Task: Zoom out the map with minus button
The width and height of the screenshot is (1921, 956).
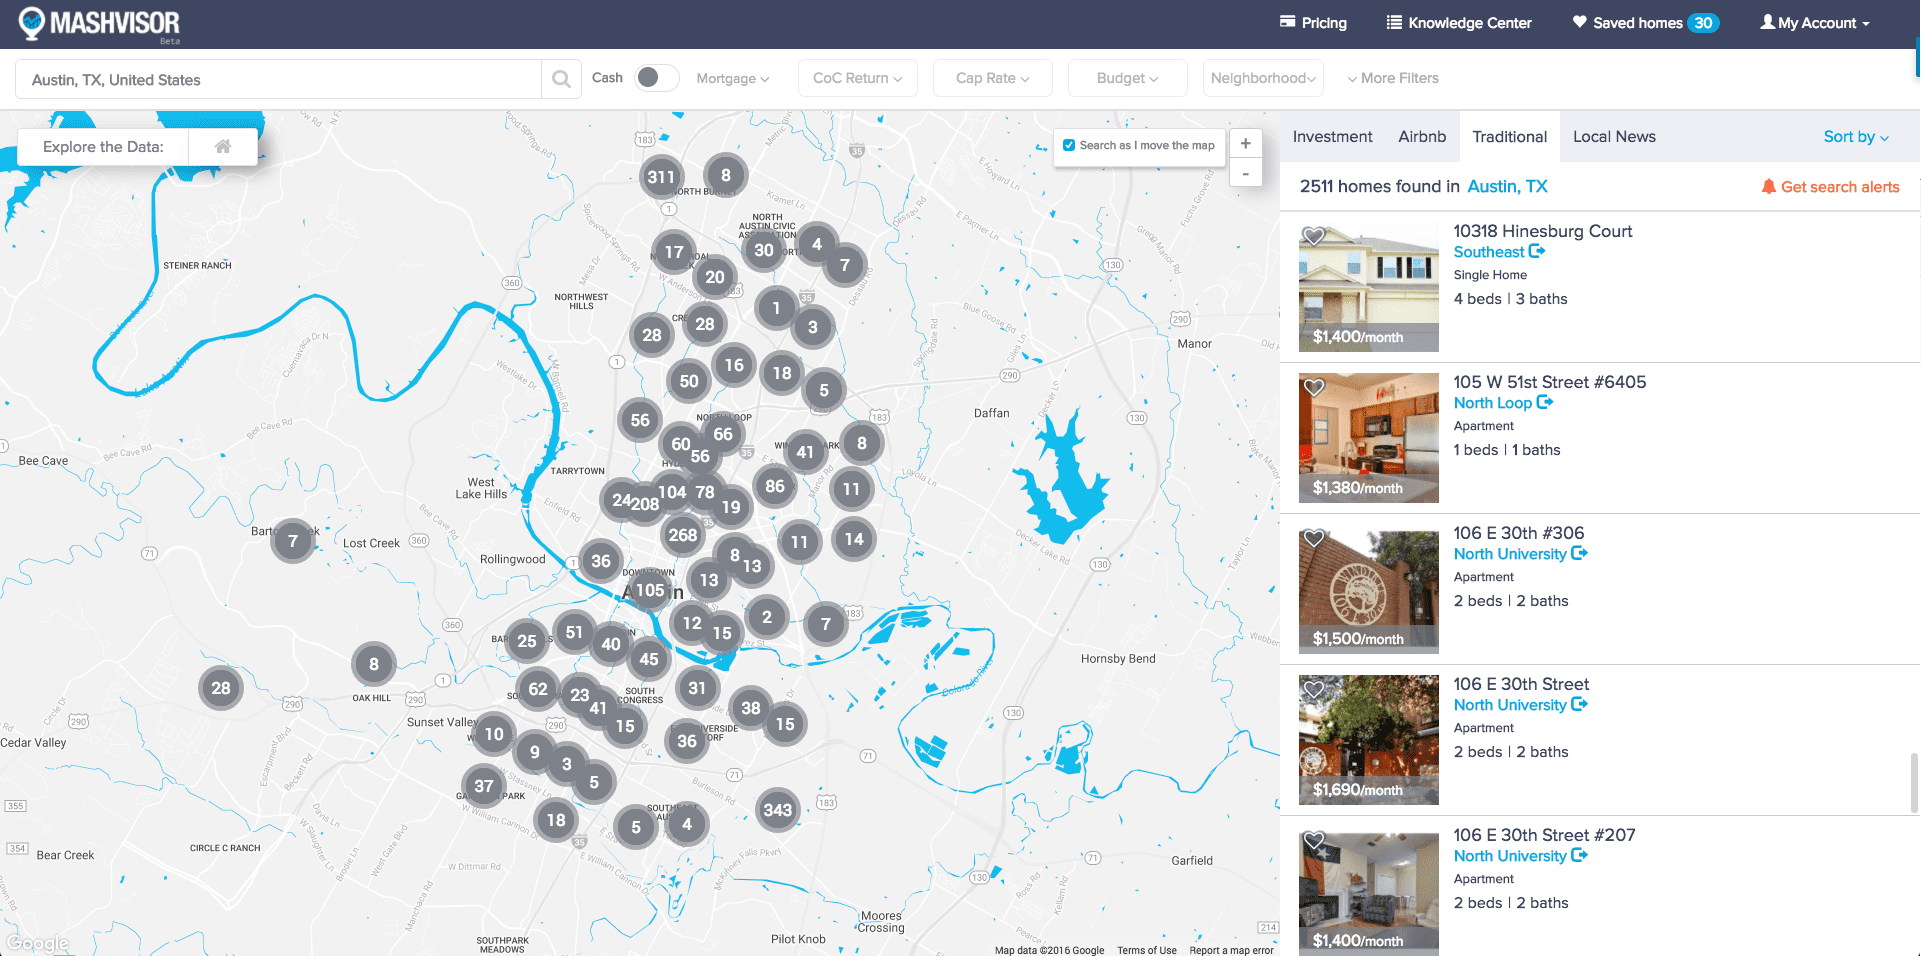Action: click(x=1245, y=174)
